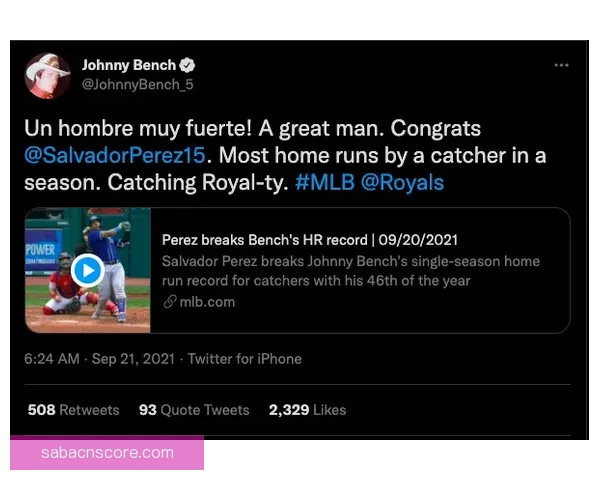Play the Perez home run video

pyautogui.click(x=87, y=269)
